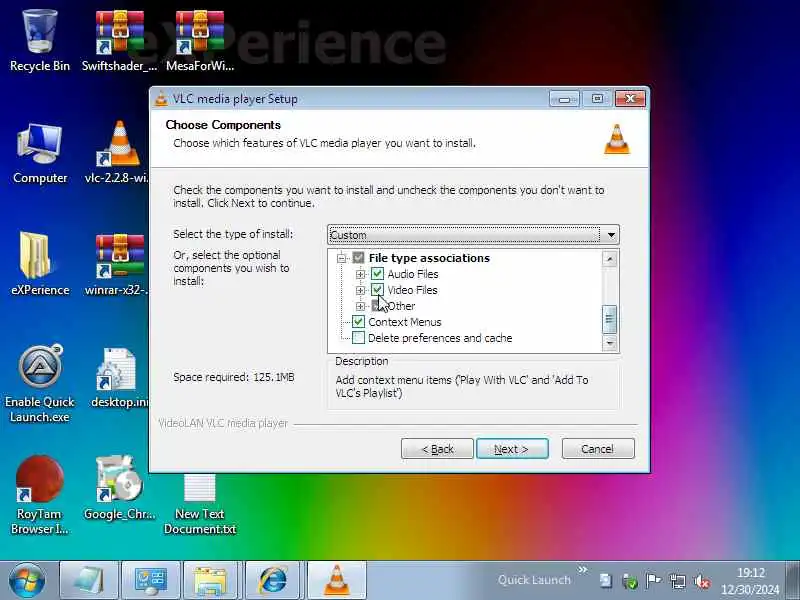Open Windows Explorer from the taskbar
The image size is (800, 600).
click(212, 581)
